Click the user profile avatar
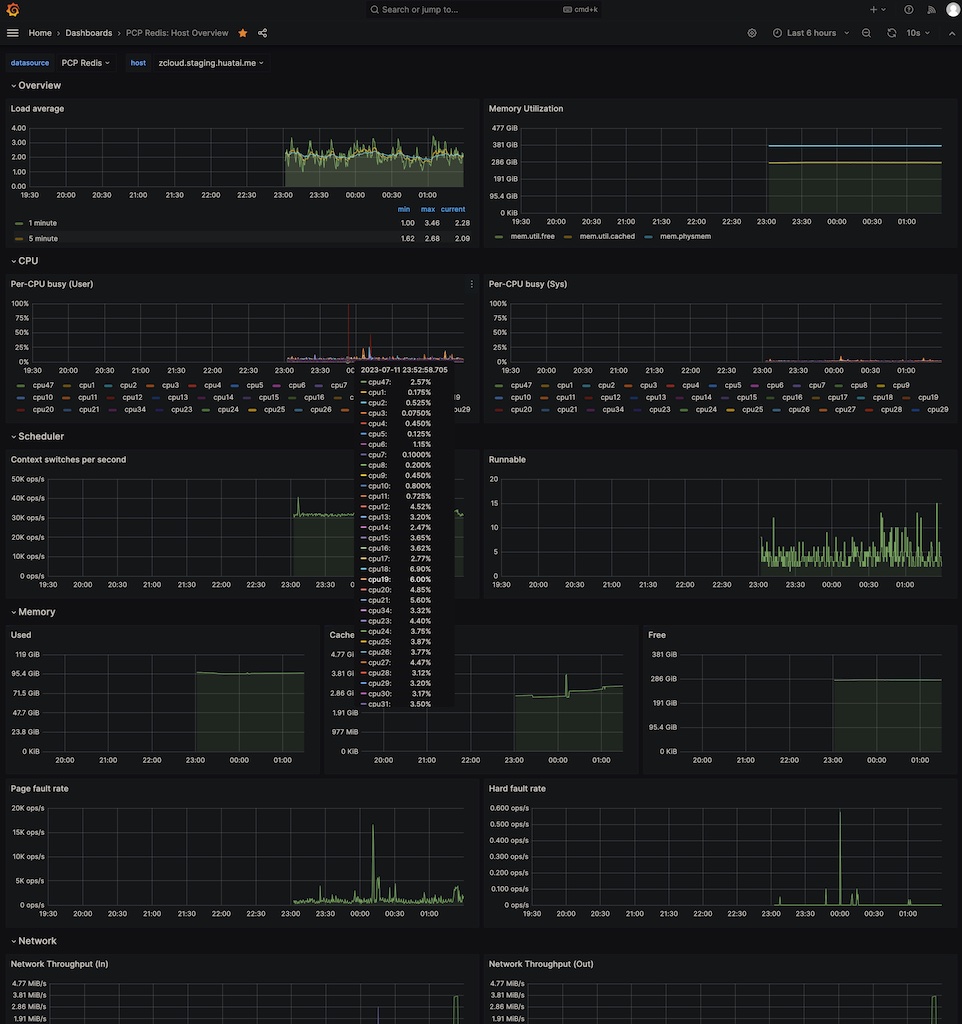The image size is (962, 1024). point(953,9)
